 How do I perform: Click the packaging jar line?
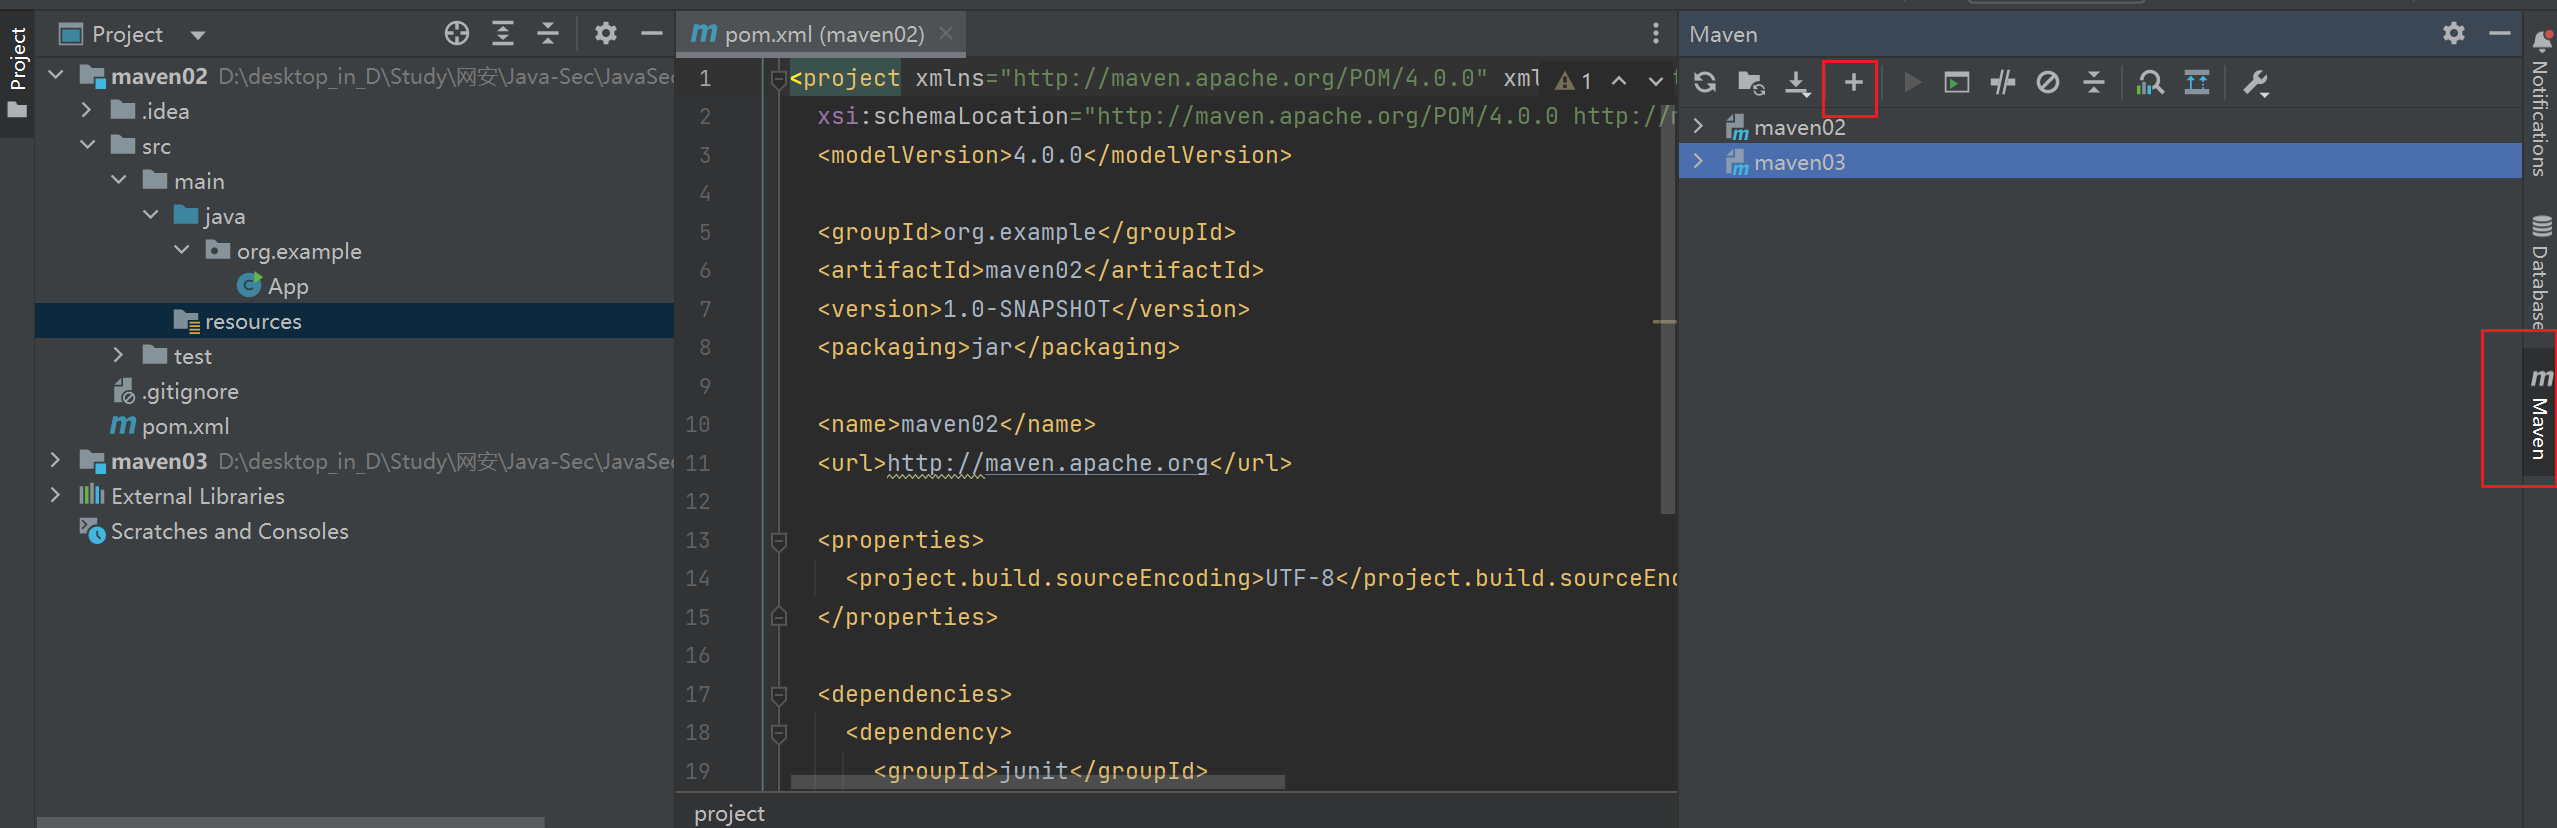(998, 347)
